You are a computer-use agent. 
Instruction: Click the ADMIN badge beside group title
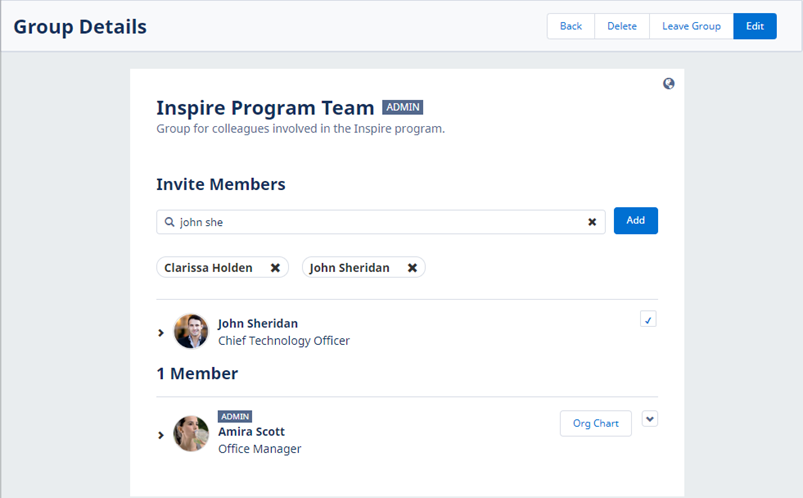pyautogui.click(x=403, y=107)
